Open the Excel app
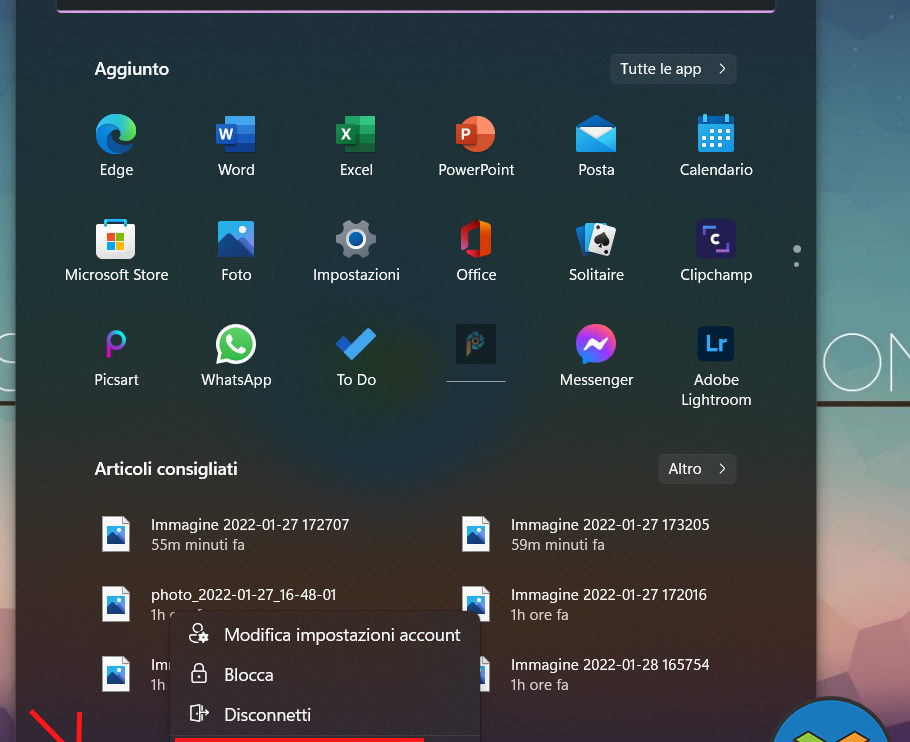 (356, 146)
